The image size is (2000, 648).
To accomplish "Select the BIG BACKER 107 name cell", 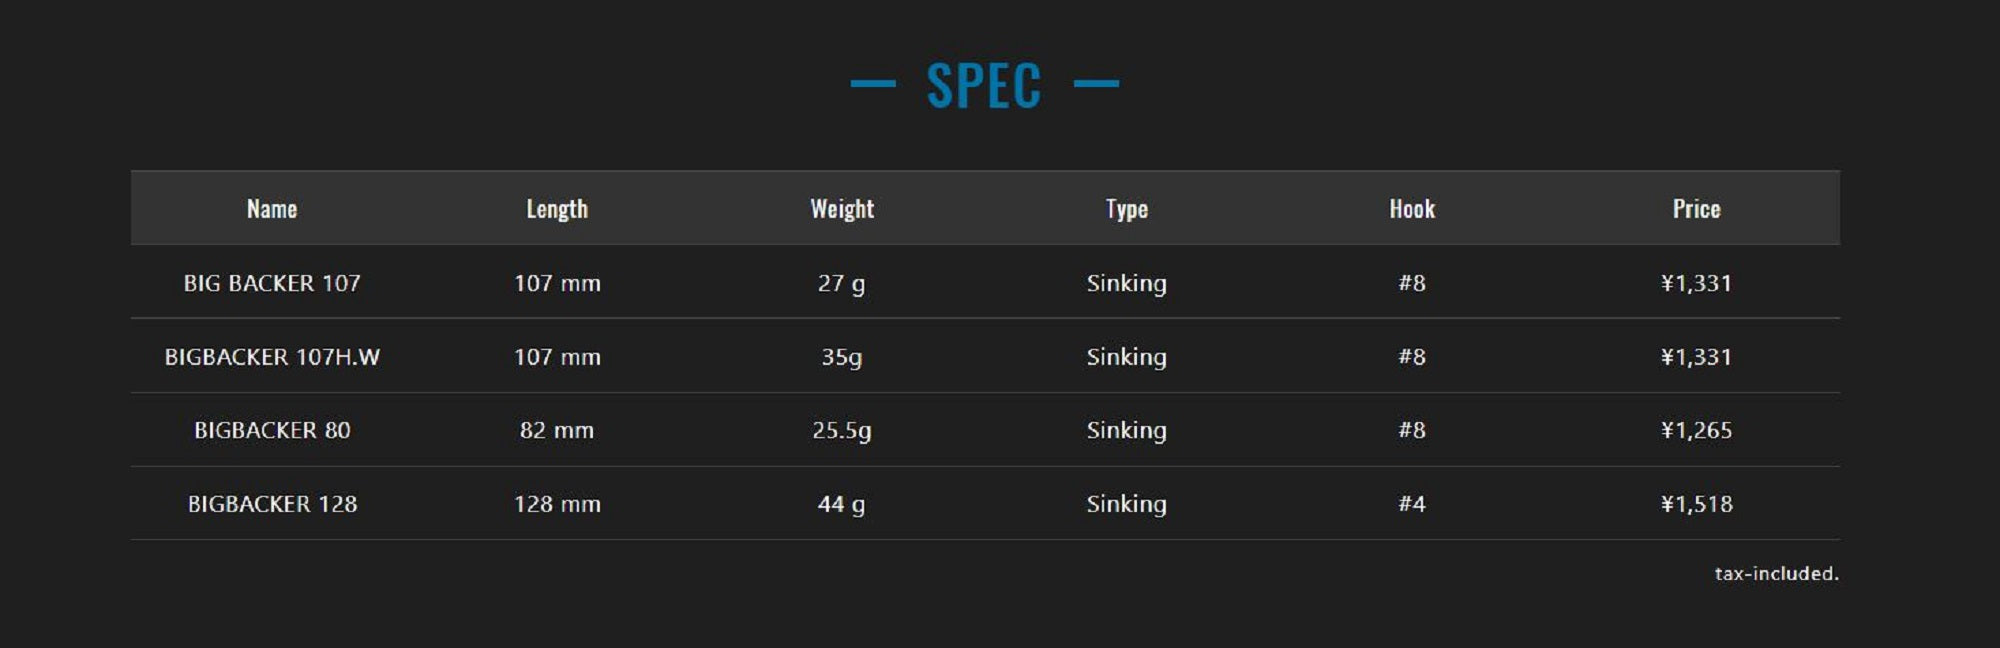I will [x=272, y=283].
